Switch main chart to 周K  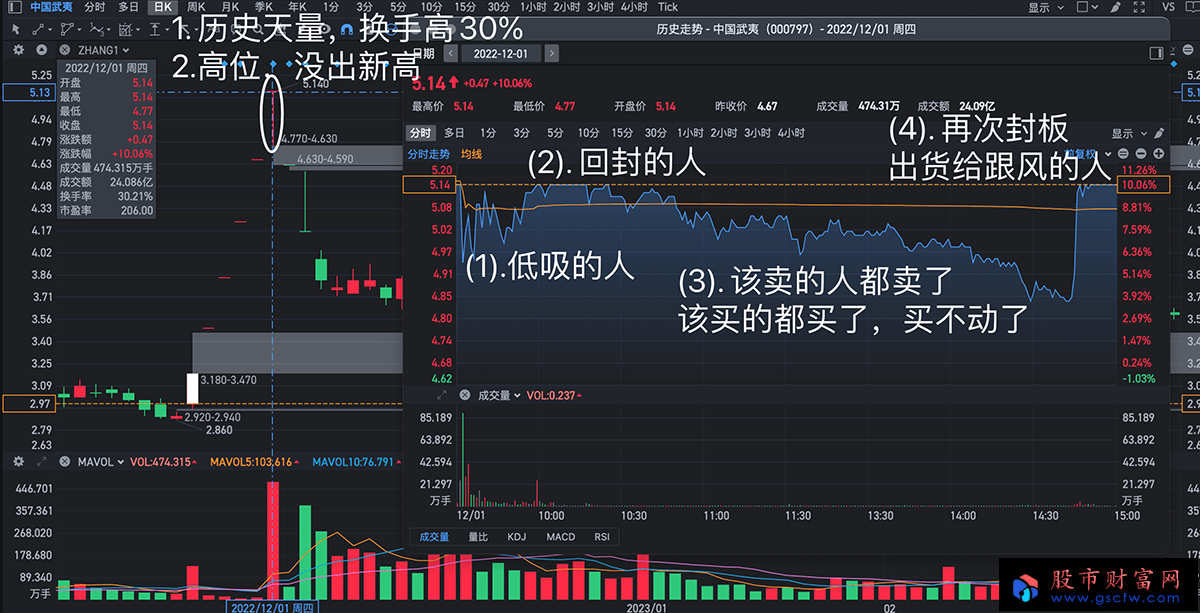tap(196, 7)
